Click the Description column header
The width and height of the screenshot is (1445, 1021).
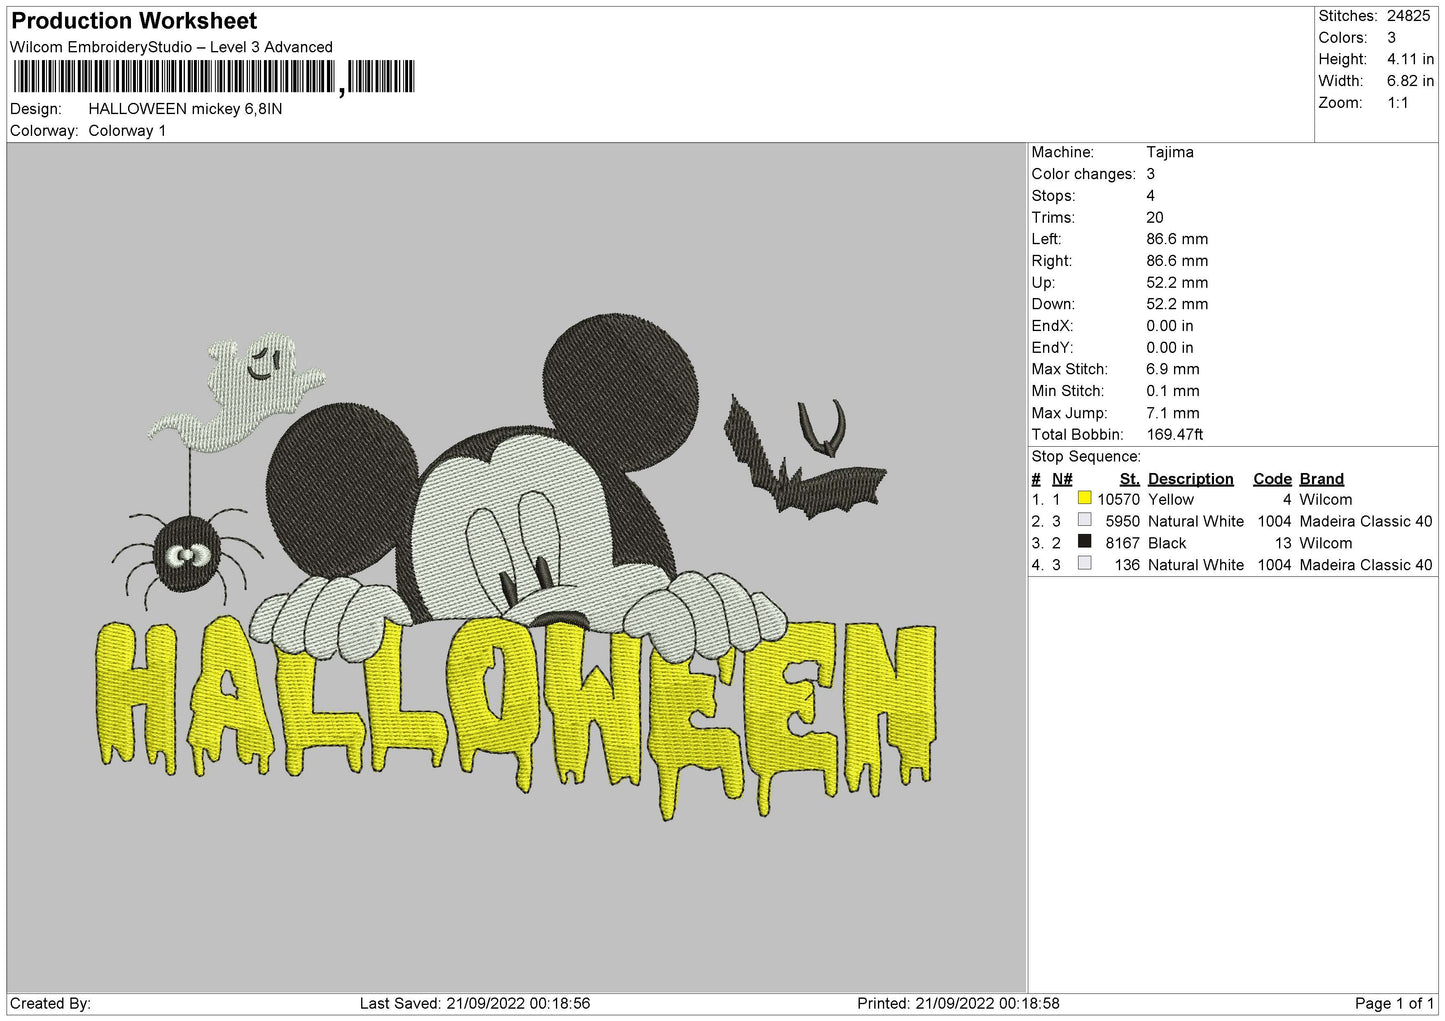pyautogui.click(x=1190, y=479)
